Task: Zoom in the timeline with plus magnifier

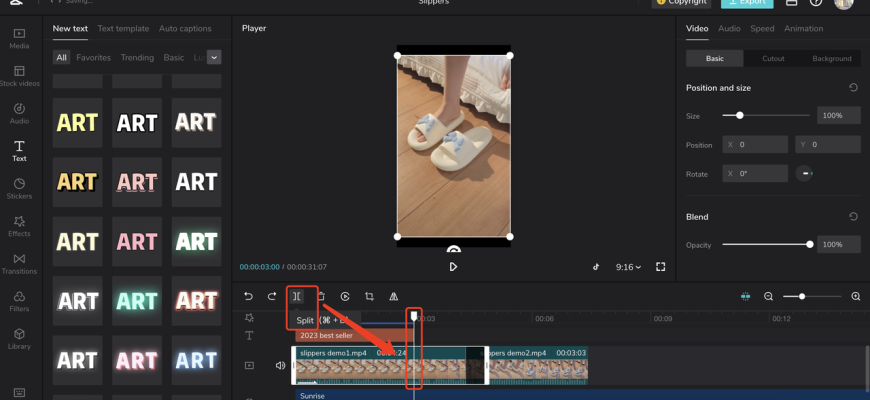Action: tap(856, 297)
